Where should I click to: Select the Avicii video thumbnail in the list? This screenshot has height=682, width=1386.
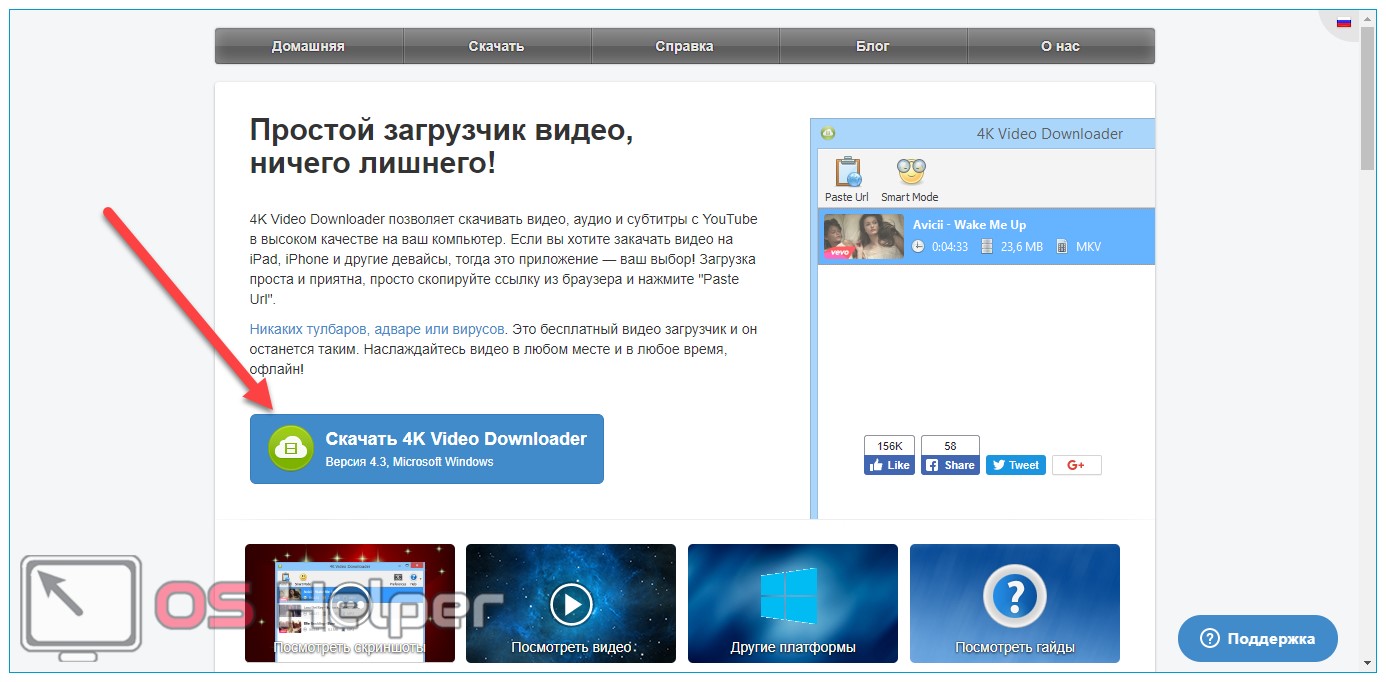coord(864,236)
